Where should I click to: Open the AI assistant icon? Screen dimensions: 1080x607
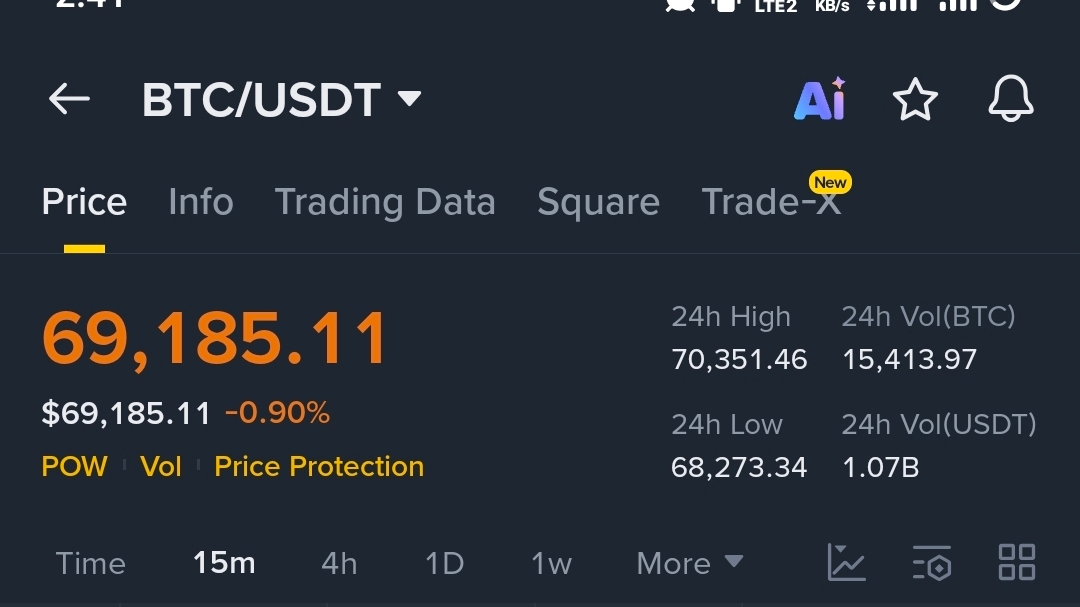[820, 99]
